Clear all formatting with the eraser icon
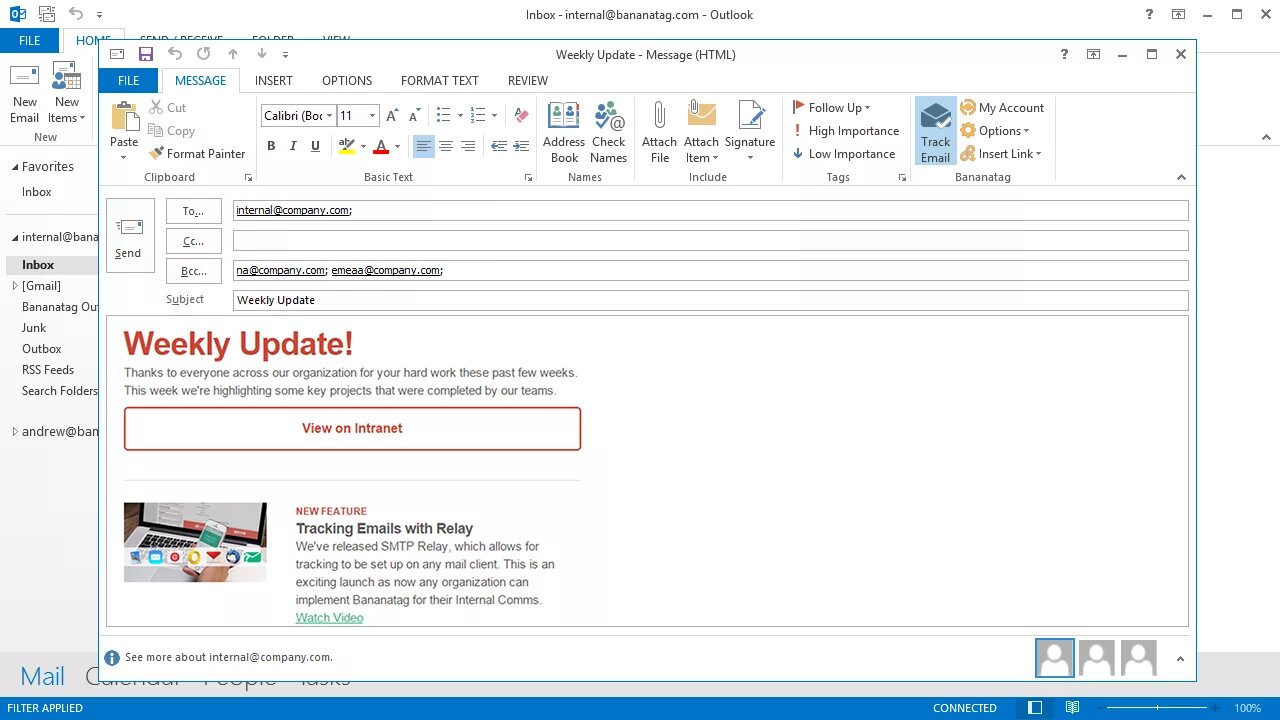Screen dimensions: 1280x720 (x=521, y=116)
